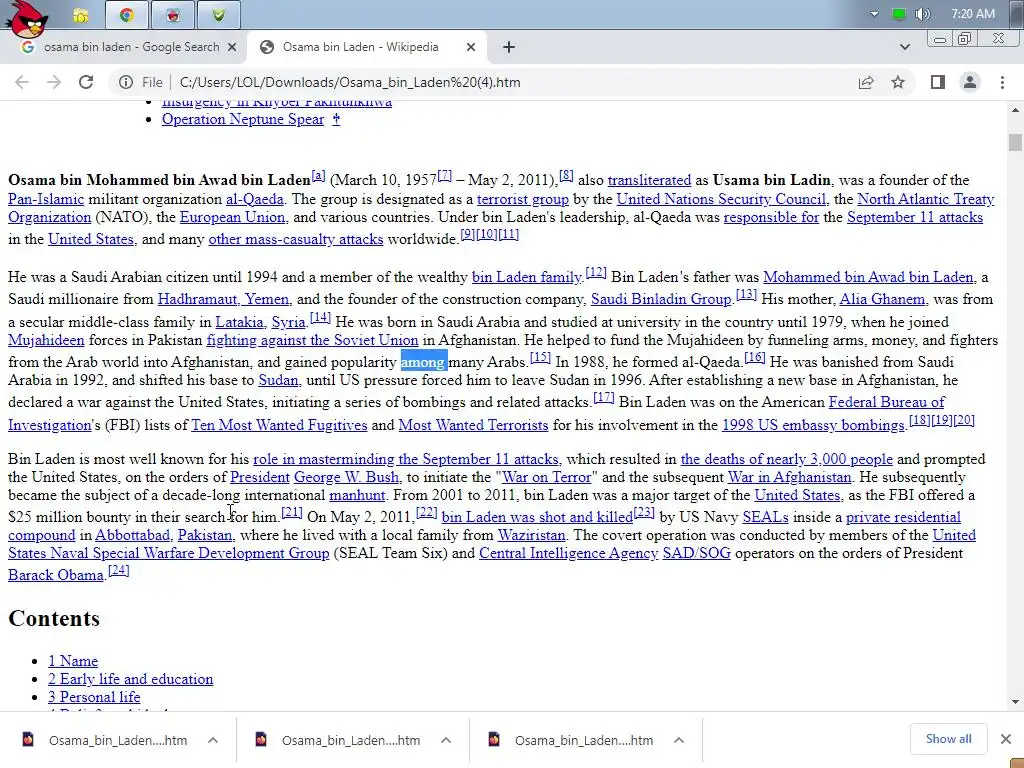Open the European Union link
This screenshot has width=1024, height=768.
(232, 217)
